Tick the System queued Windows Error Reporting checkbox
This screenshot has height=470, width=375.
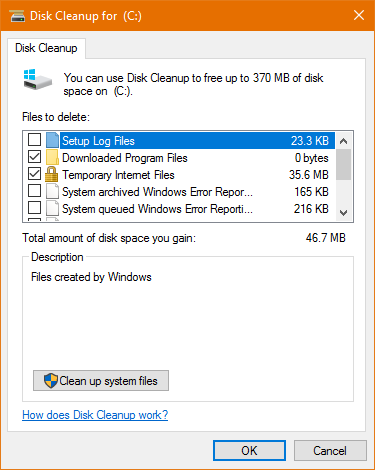(x=34, y=208)
